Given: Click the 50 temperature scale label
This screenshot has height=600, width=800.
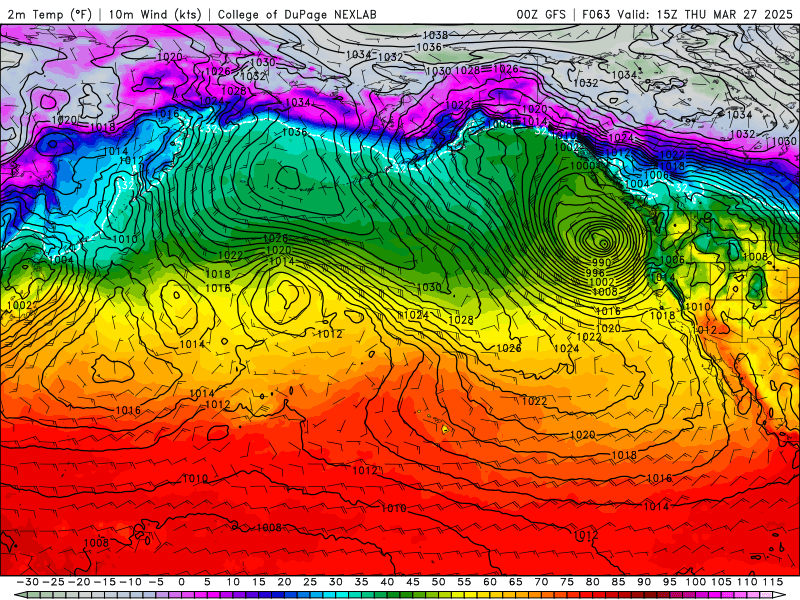Looking at the screenshot, I should (x=438, y=582).
